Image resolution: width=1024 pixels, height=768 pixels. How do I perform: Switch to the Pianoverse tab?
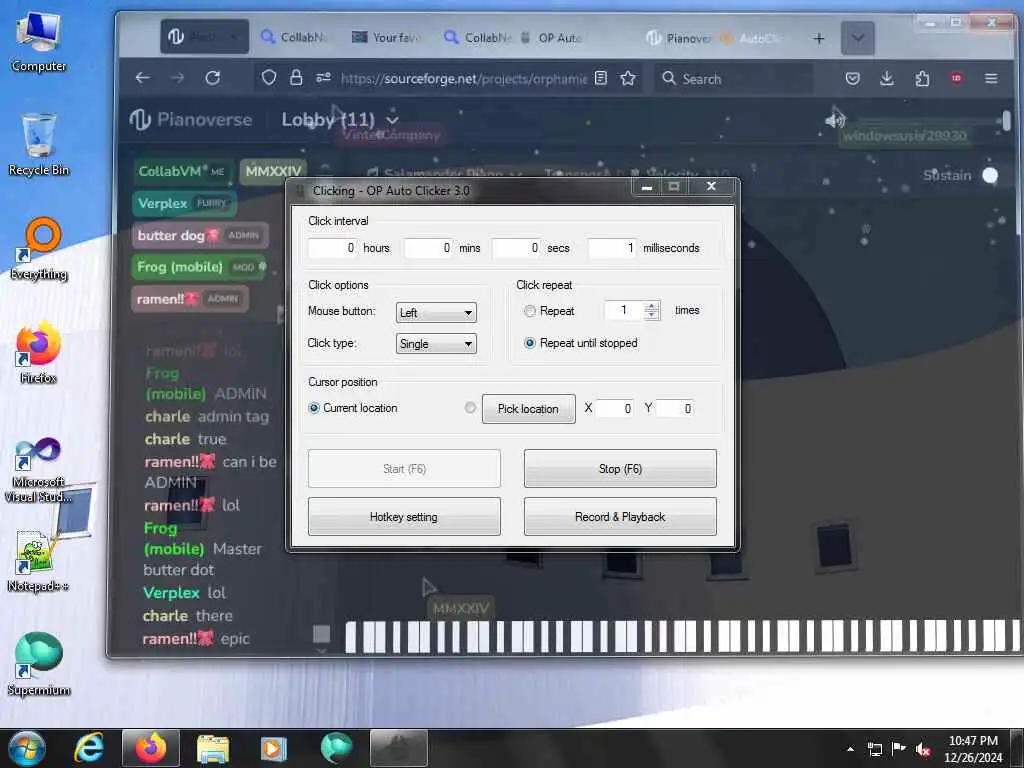pos(679,38)
